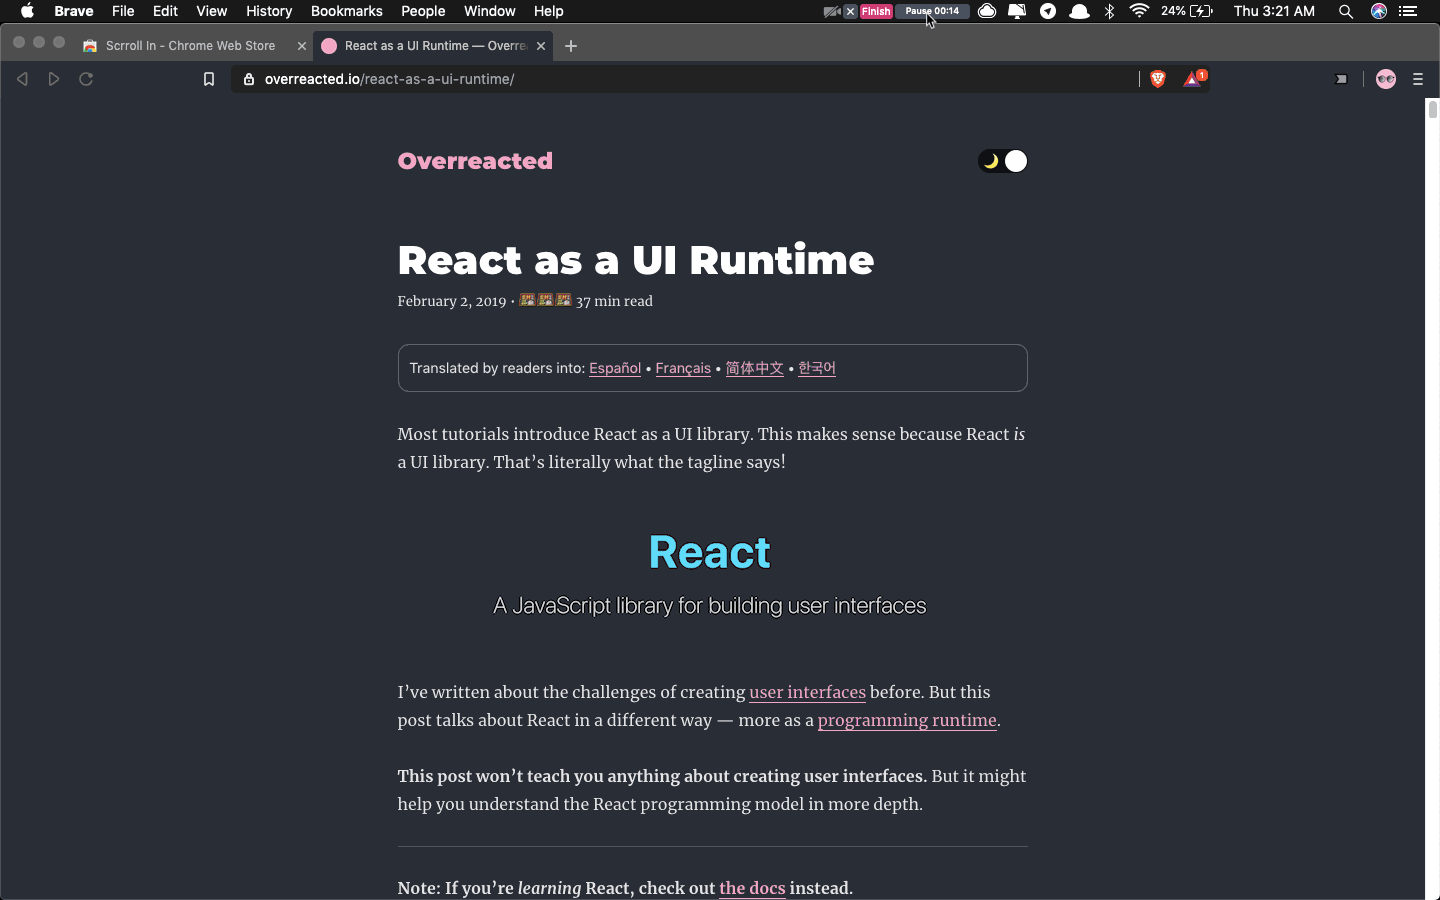1440x900 pixels.
Task: Click the browser forward arrow
Action: [54, 79]
